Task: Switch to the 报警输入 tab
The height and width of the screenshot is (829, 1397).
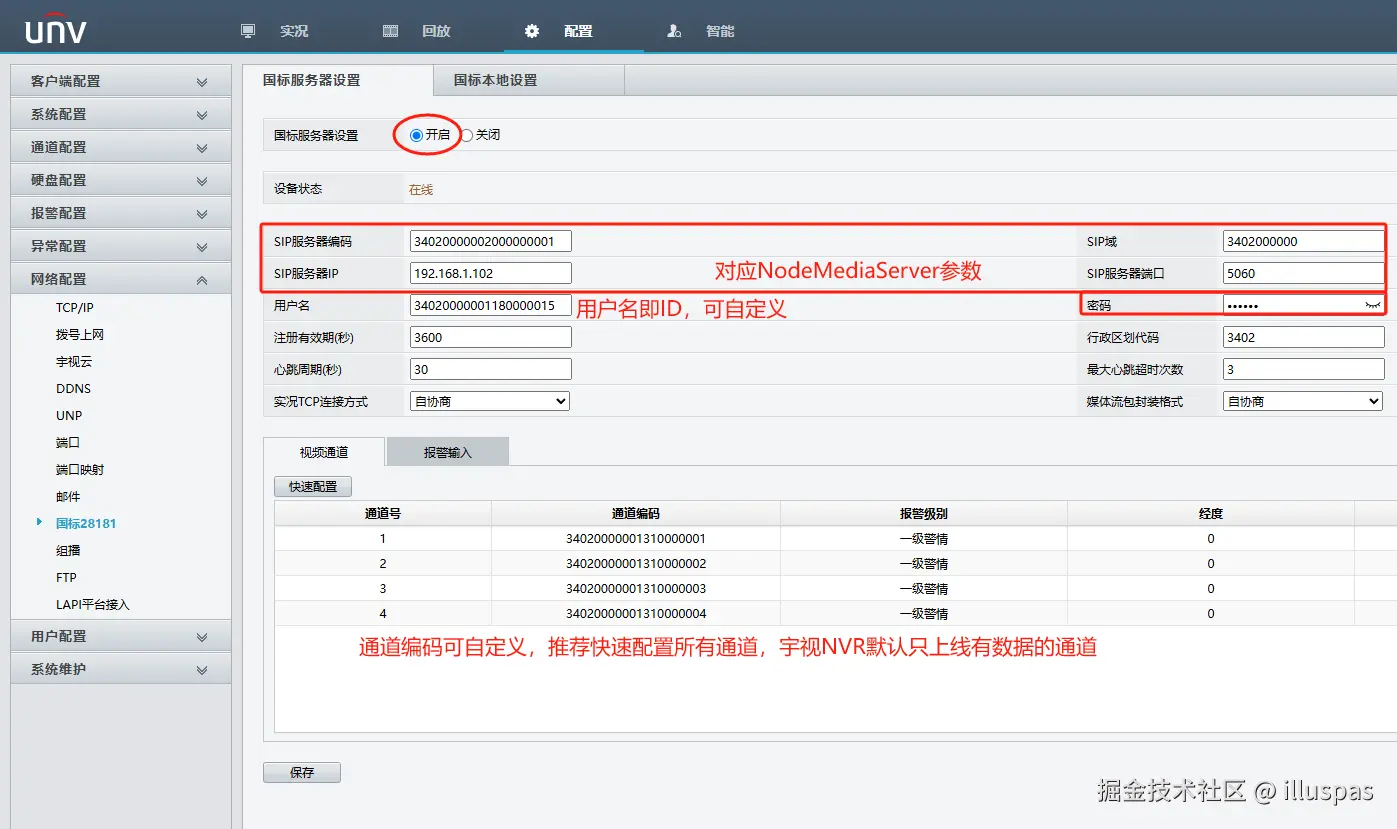Action: tap(448, 452)
